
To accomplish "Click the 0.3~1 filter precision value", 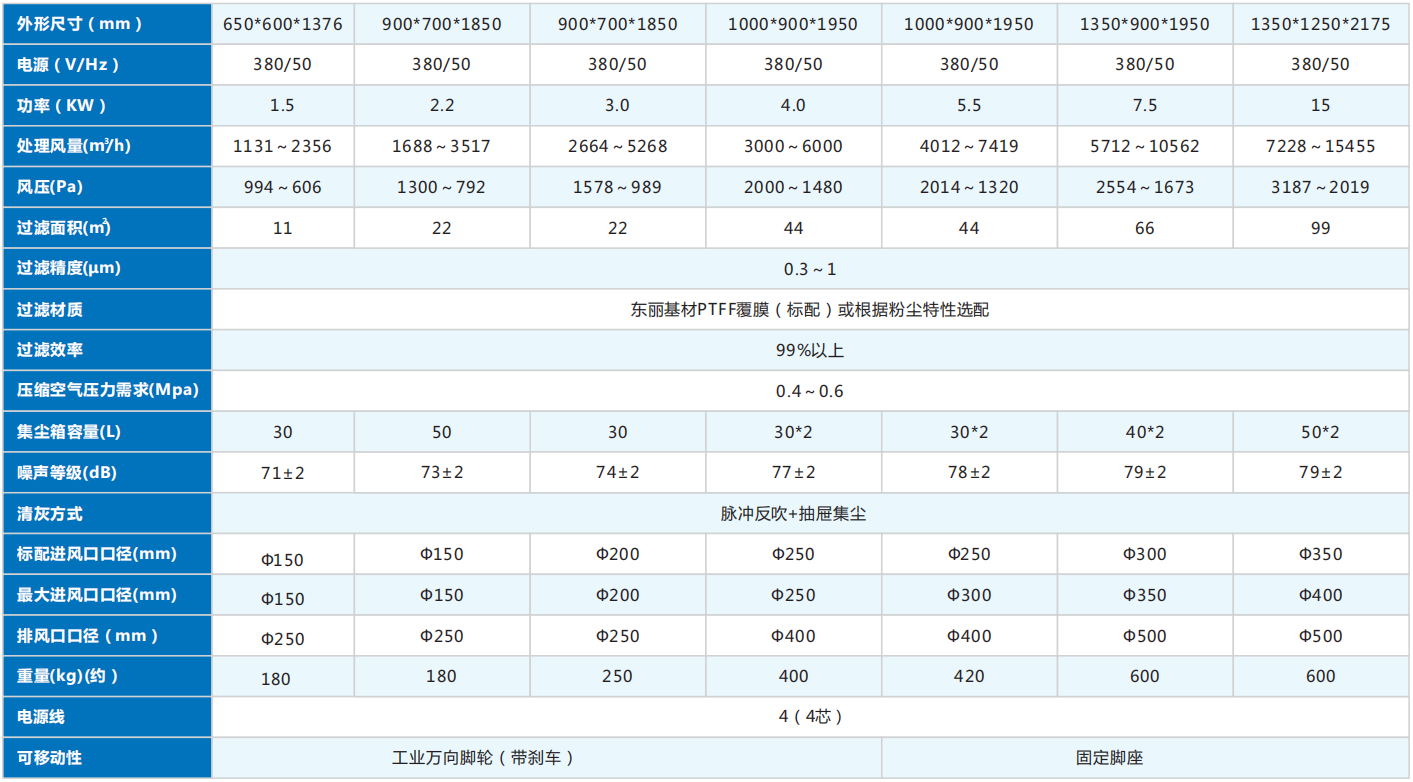I will pyautogui.click(x=810, y=269).
